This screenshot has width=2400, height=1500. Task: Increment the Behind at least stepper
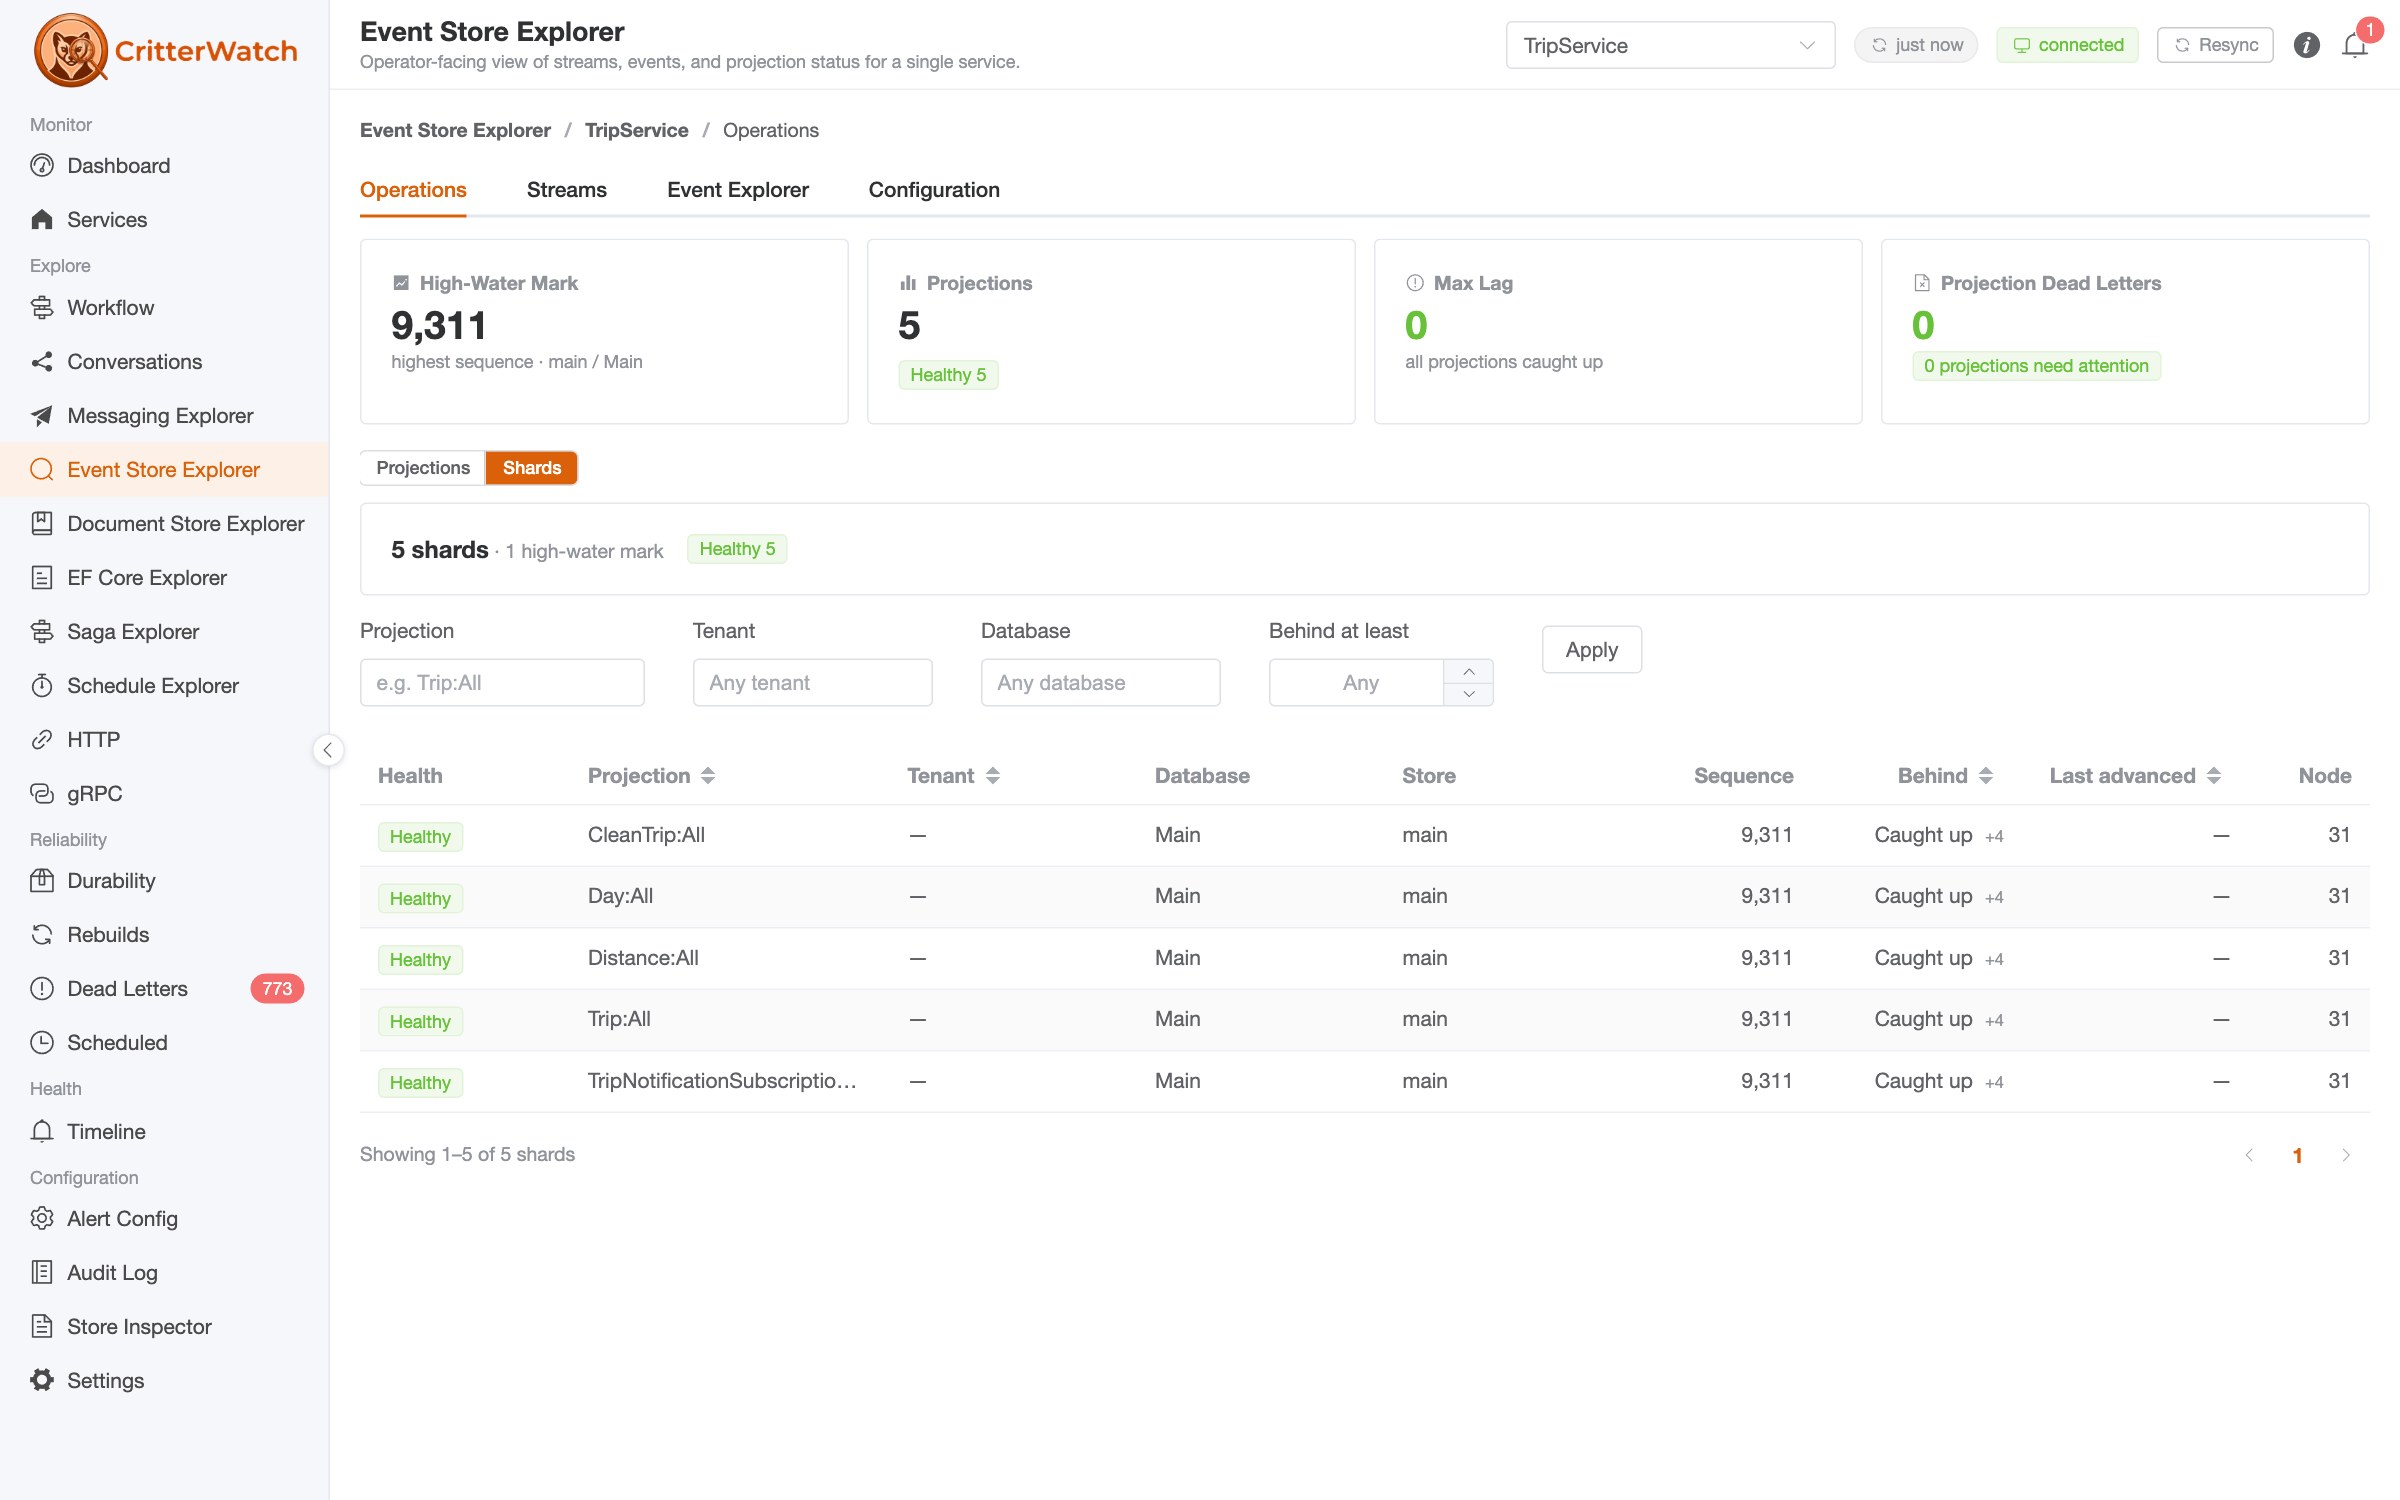tap(1468, 671)
